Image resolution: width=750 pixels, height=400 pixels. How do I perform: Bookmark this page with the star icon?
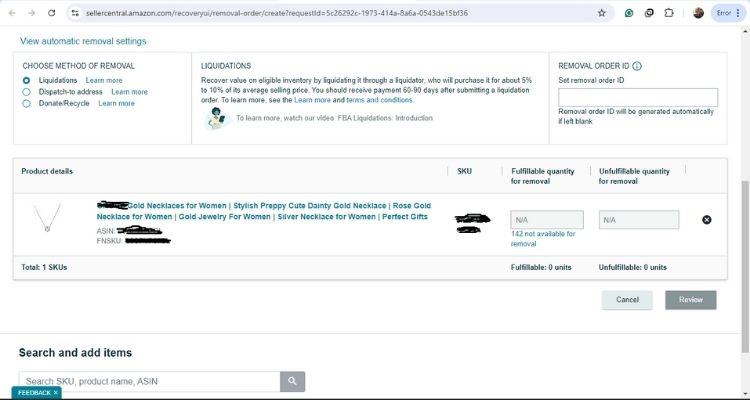[601, 13]
